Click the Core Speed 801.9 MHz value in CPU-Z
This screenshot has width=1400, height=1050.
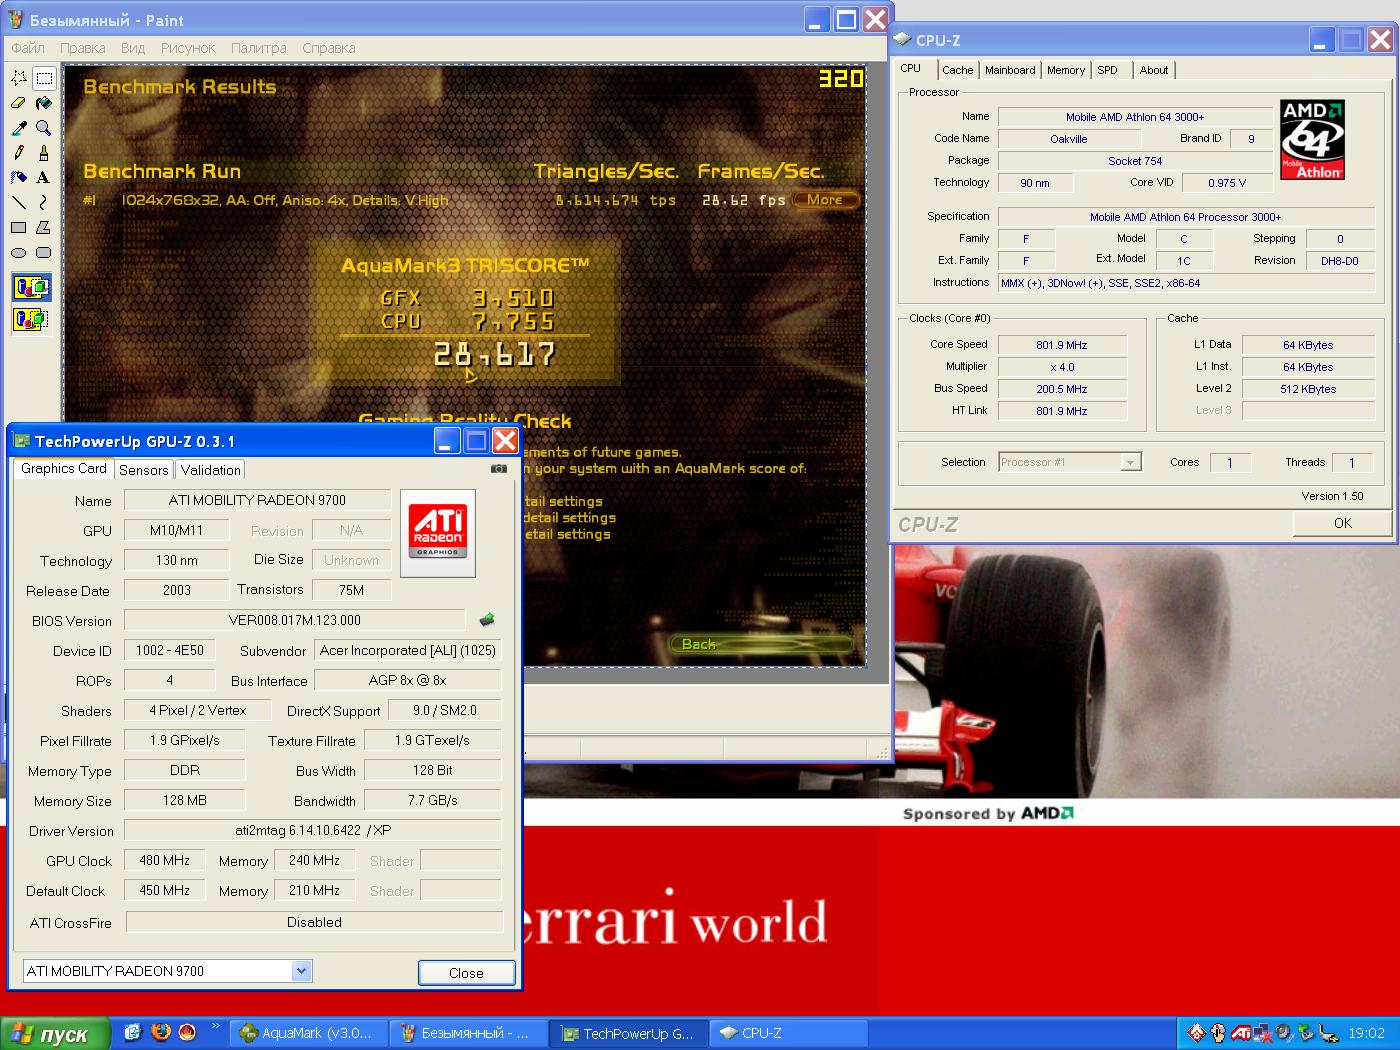pyautogui.click(x=1062, y=345)
